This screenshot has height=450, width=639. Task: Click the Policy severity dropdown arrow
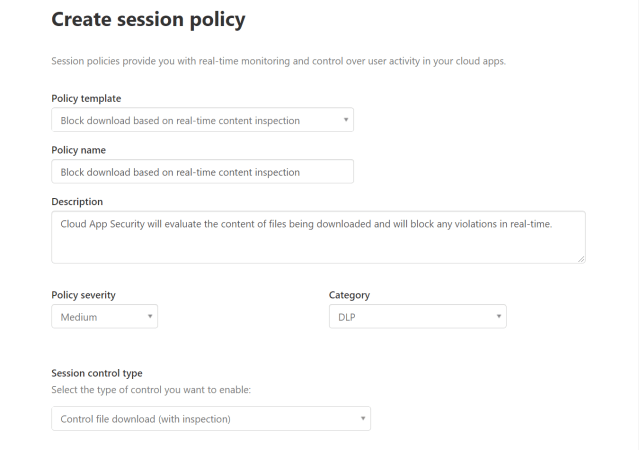tap(149, 317)
